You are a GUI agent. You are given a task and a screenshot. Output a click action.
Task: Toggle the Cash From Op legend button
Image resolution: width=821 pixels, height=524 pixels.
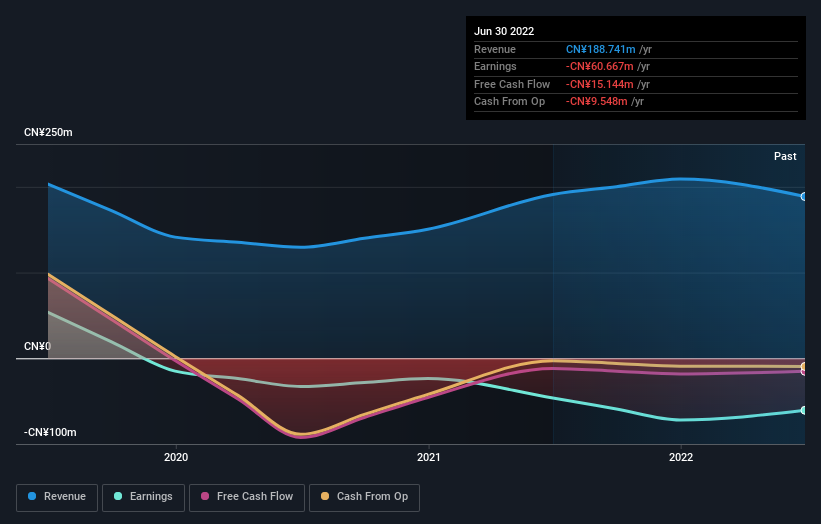364,497
